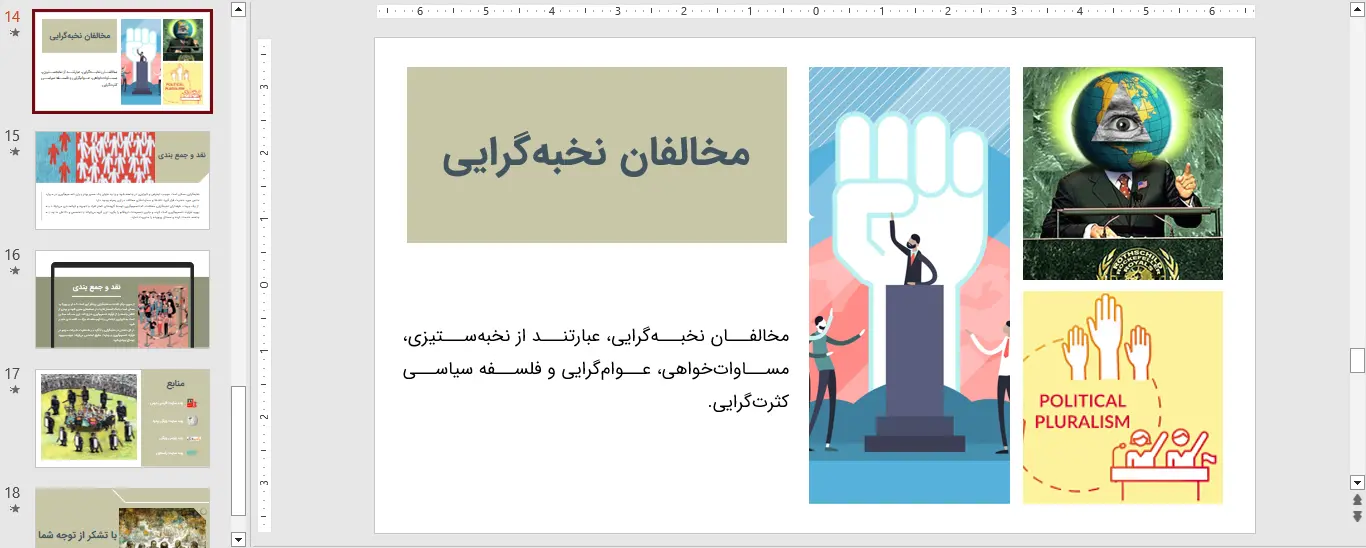Click the animation star under slide 18
1366x548 pixels.
[14, 509]
